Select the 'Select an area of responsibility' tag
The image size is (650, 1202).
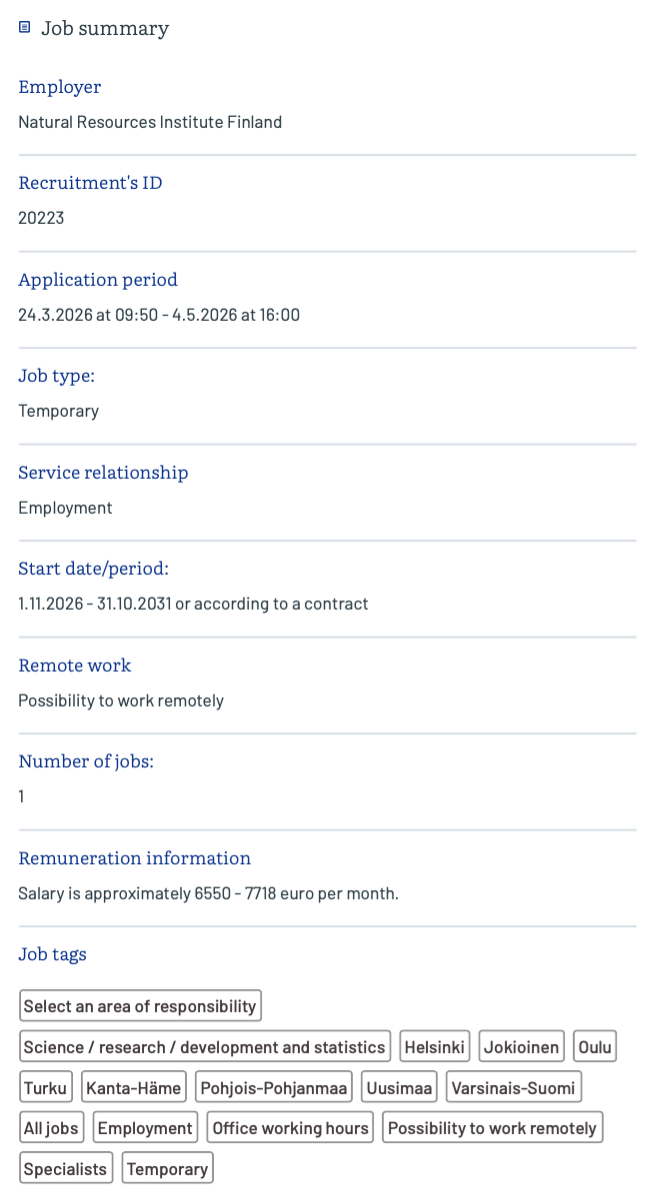pyautogui.click(x=140, y=1006)
